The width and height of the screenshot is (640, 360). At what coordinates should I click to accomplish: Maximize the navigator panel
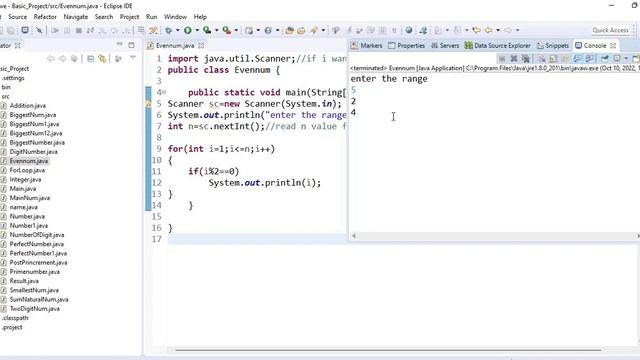131,45
